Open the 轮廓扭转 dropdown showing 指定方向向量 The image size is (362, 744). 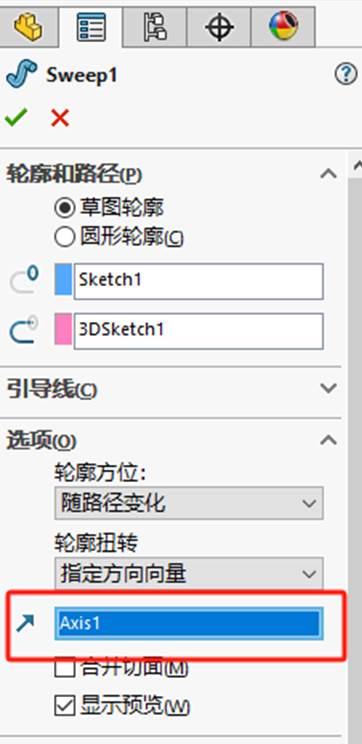189,574
